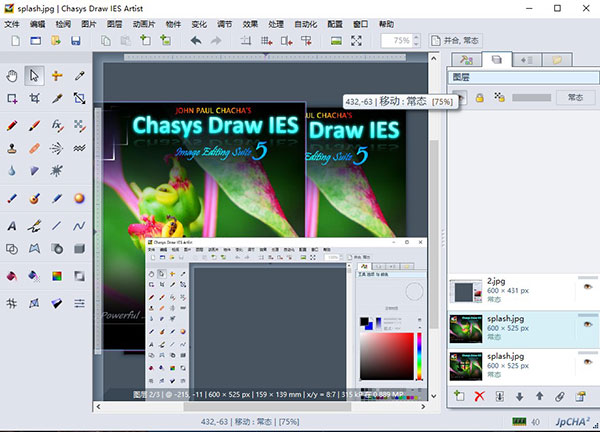Image resolution: width=600 pixels, height=432 pixels.
Task: Select the paint bucket Fill tool
Action: (12, 276)
